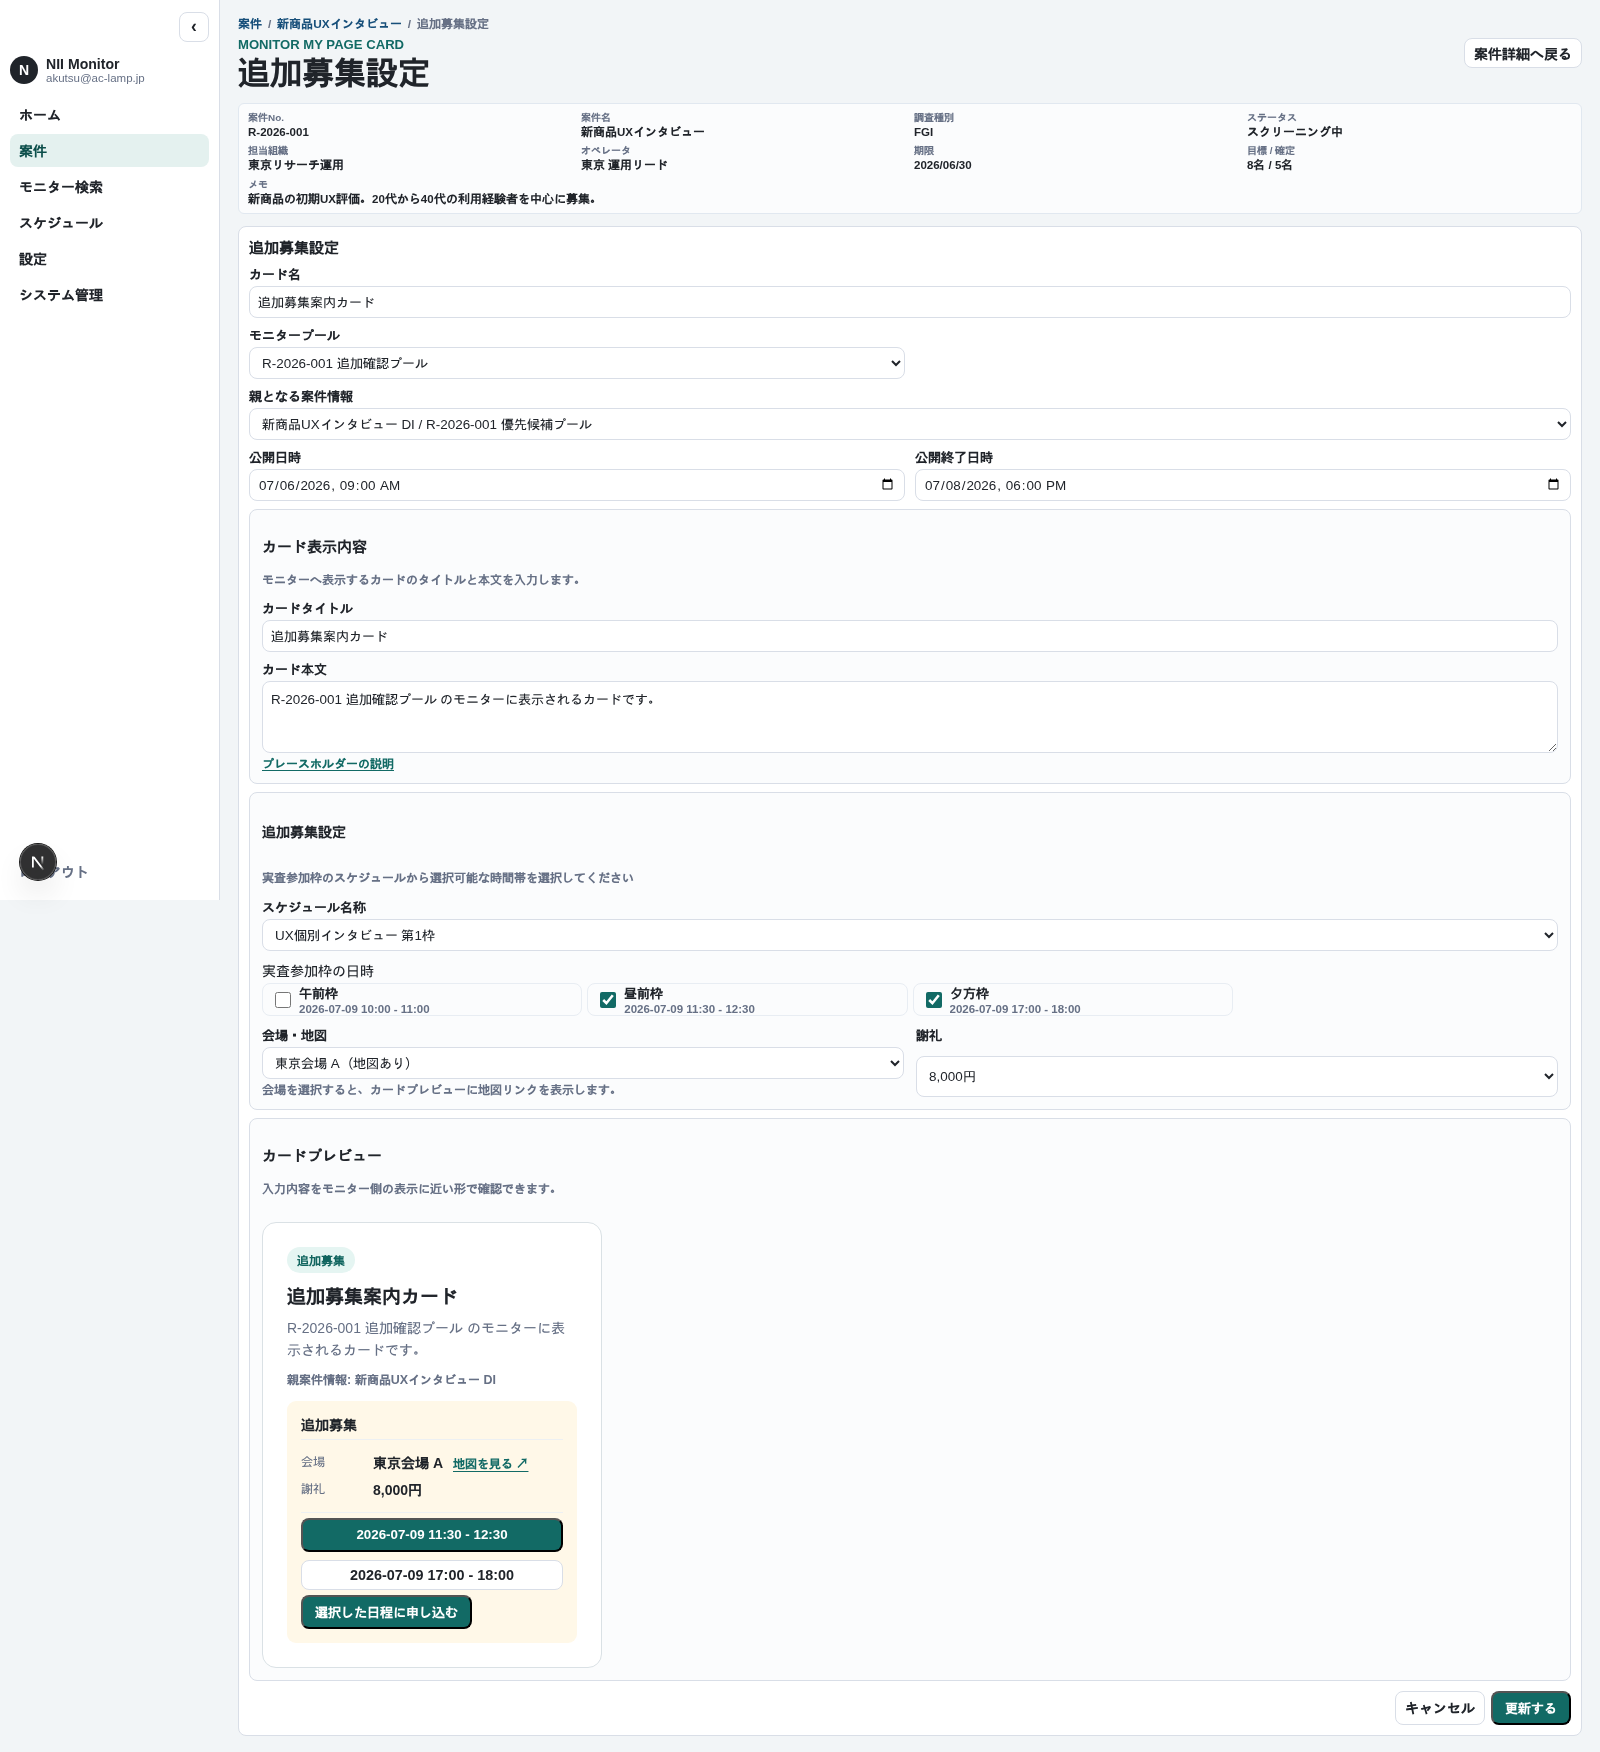This screenshot has width=1600, height=1752.
Task: Open スケジュール in the sidebar
Action: click(109, 223)
